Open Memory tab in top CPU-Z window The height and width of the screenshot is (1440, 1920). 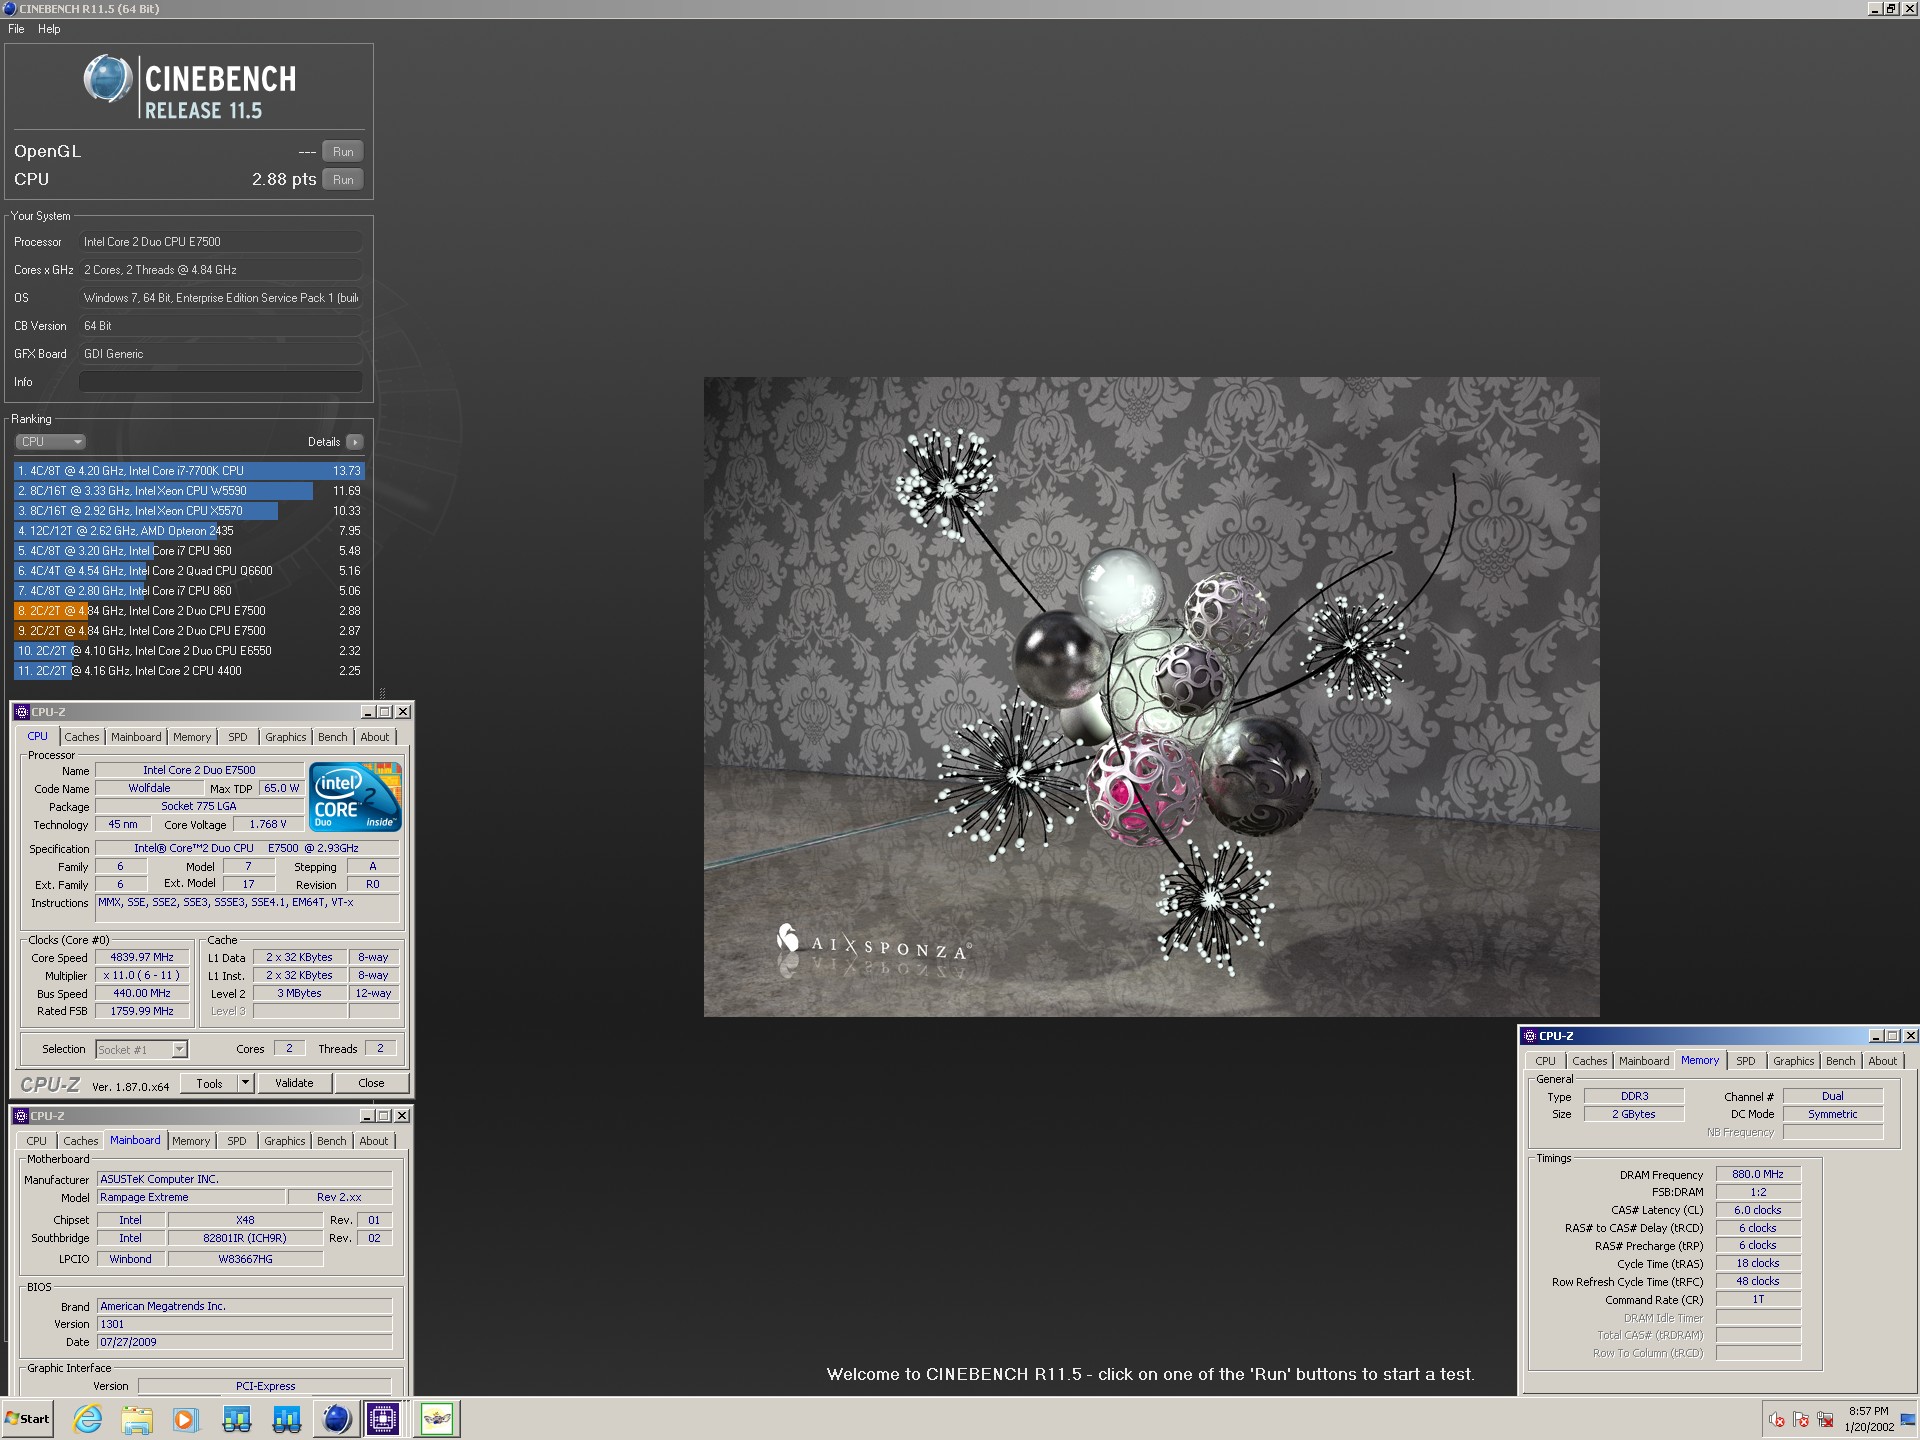pos(192,737)
